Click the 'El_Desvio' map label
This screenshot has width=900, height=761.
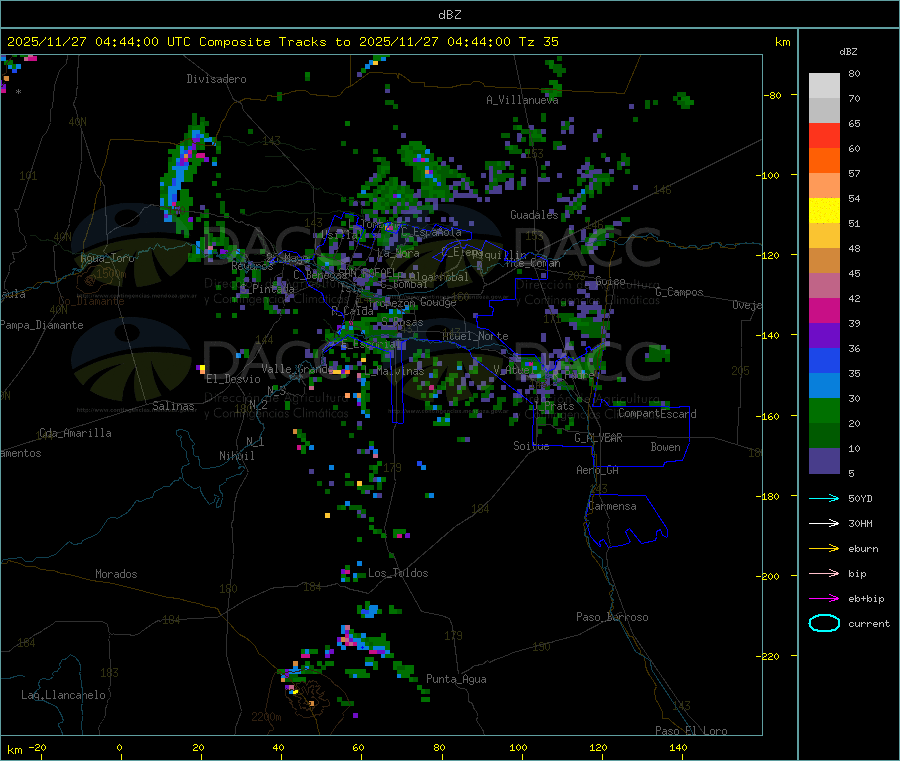click(x=233, y=379)
